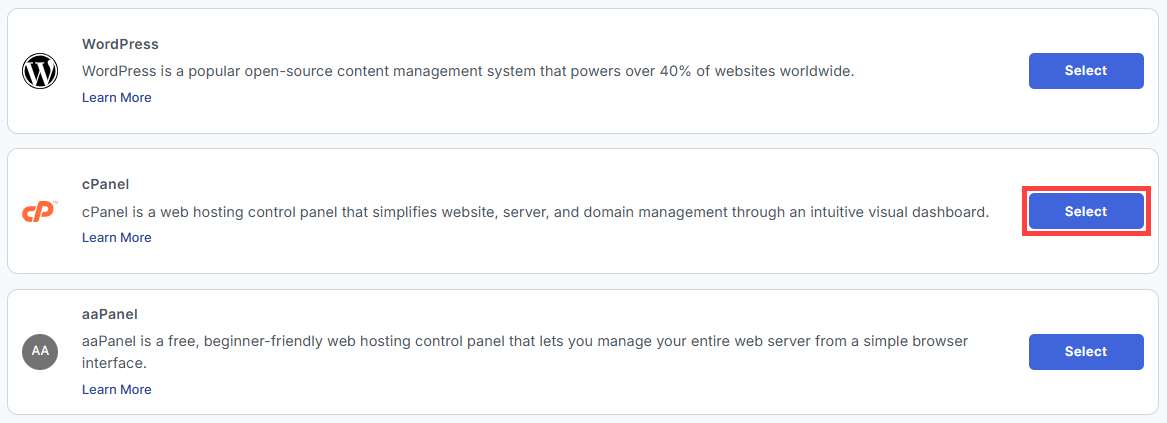Pick aaPanel using its Select button

pos(1086,352)
